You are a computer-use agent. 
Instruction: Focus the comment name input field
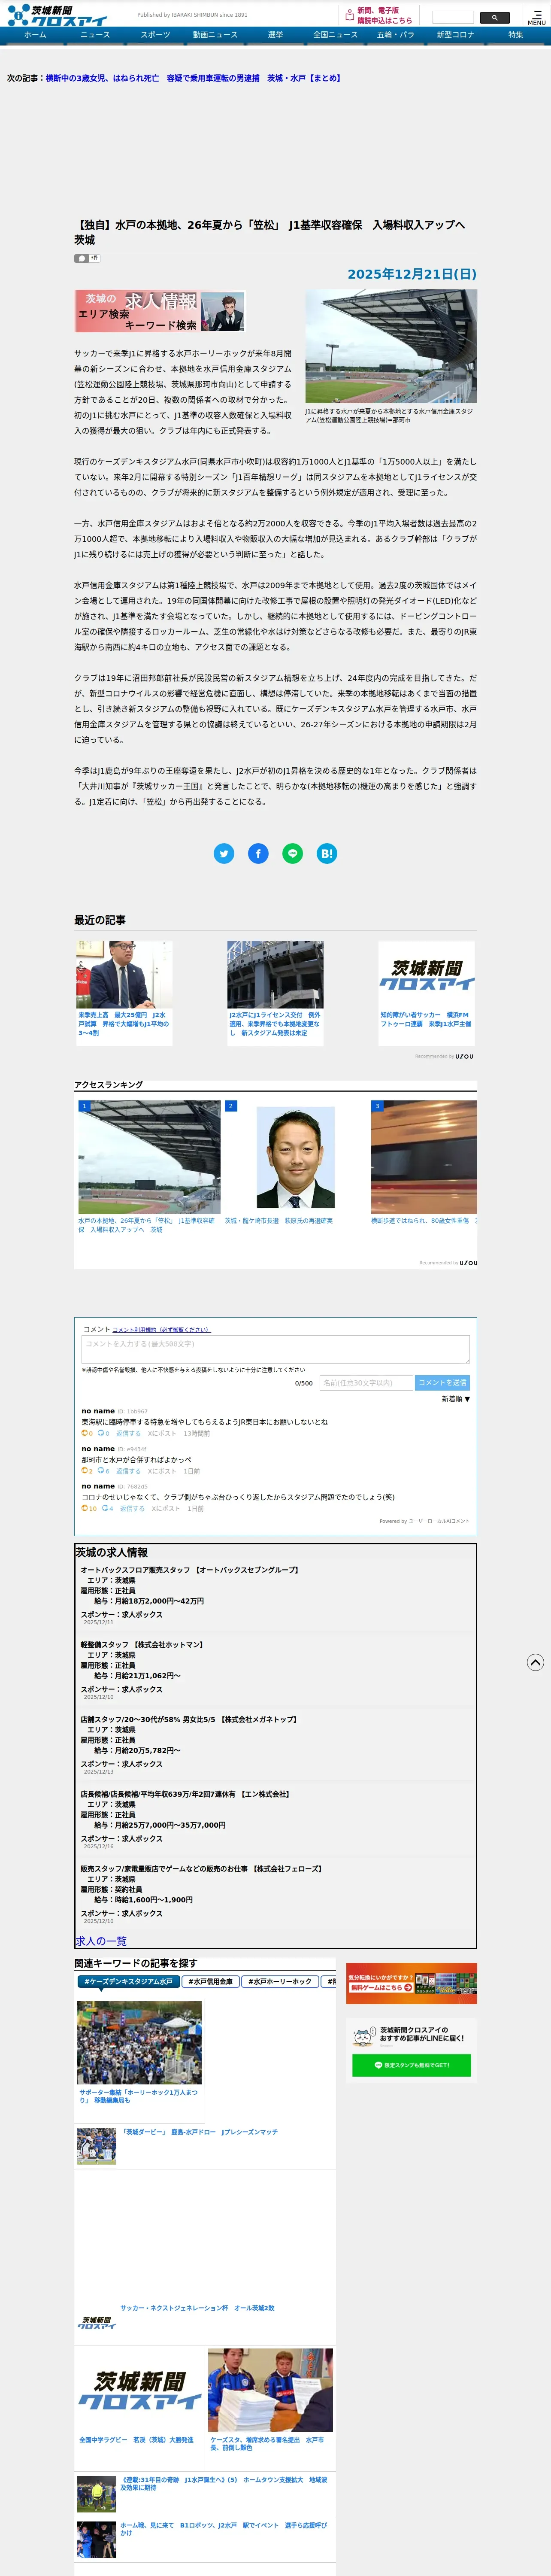click(x=365, y=1382)
